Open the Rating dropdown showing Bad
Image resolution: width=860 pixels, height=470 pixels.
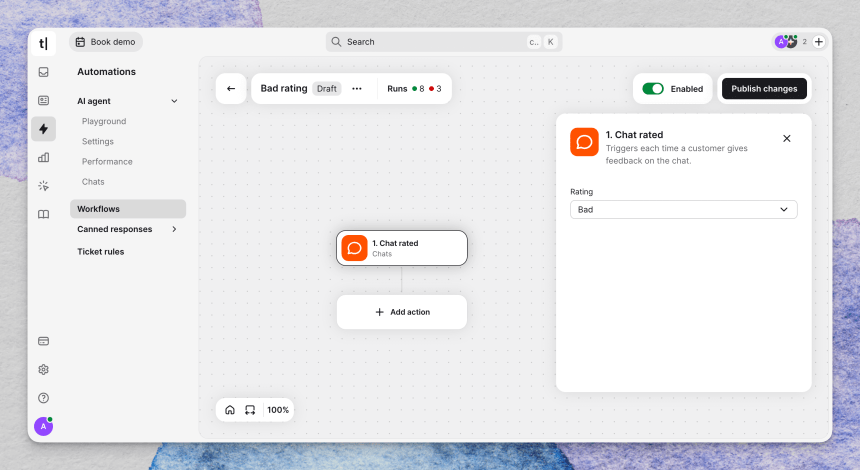tap(683, 209)
